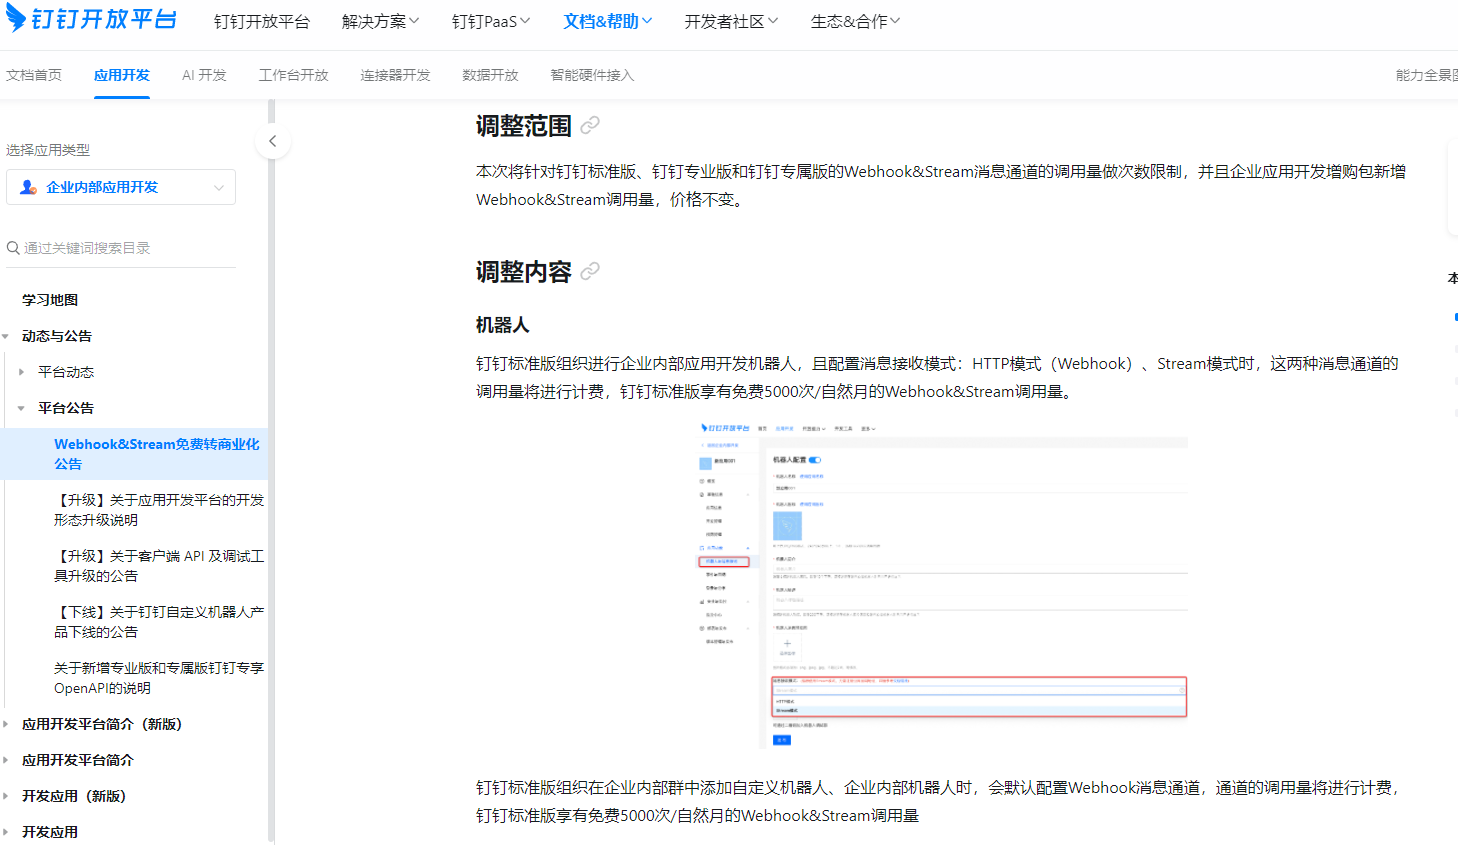The height and width of the screenshot is (845, 1458).
Task: Switch to the AI 开发 tab
Action: click(204, 75)
